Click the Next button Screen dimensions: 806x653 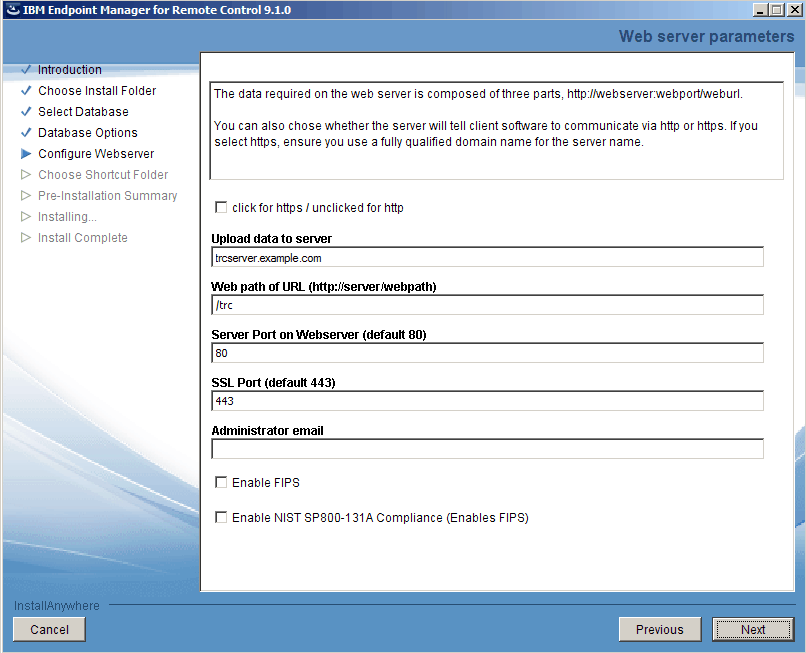[753, 629]
